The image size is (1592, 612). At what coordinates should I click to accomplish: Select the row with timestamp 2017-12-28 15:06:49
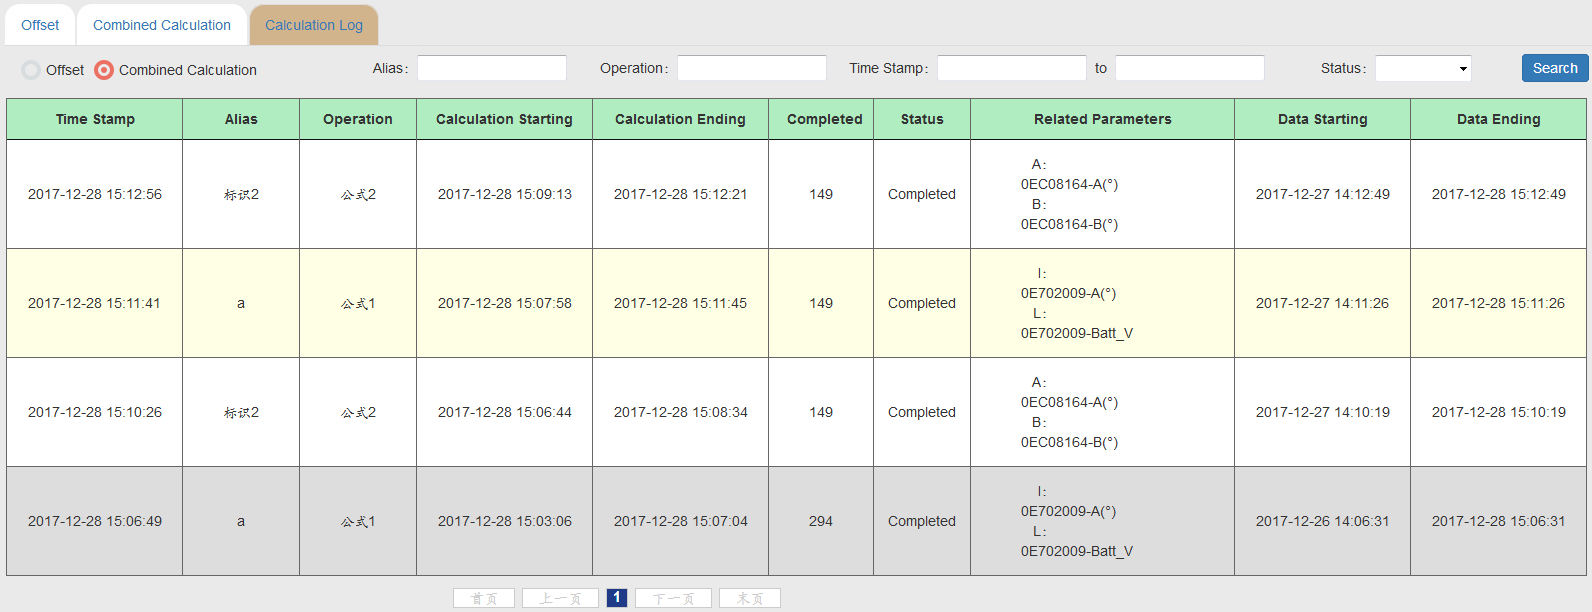click(796, 521)
